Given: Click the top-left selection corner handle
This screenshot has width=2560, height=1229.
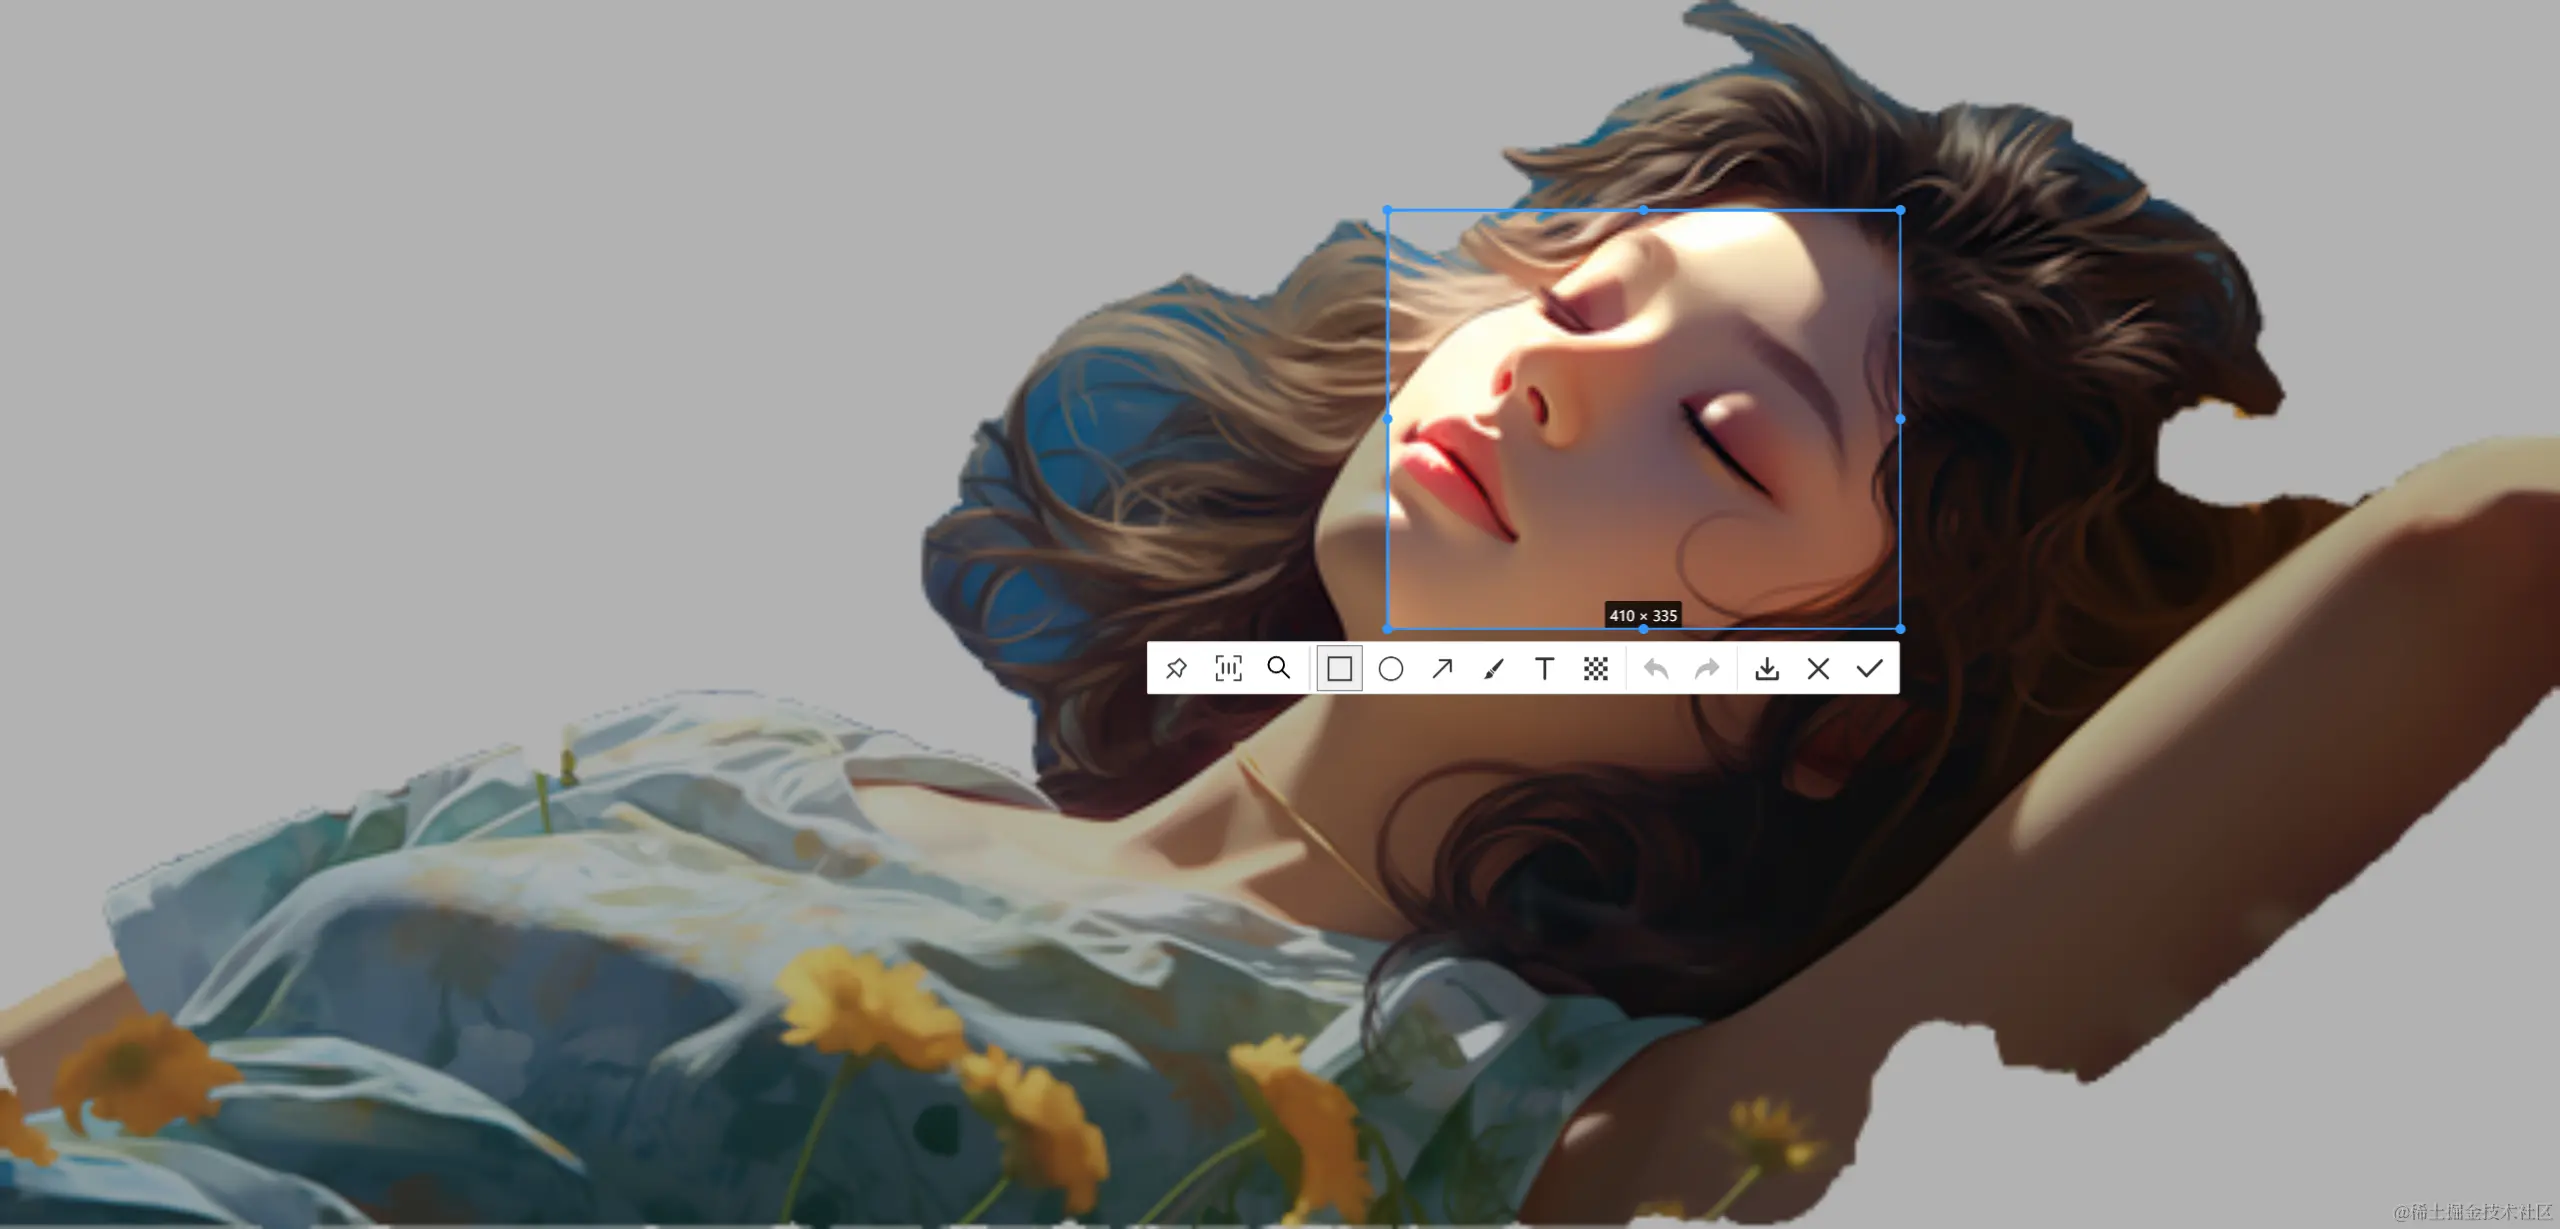Looking at the screenshot, I should [1387, 210].
